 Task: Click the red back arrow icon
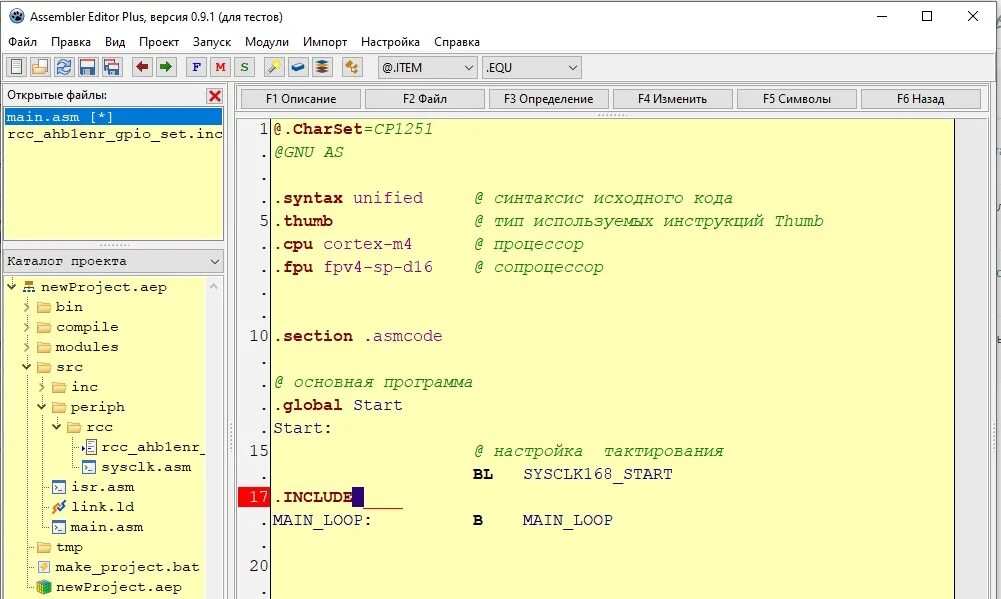tap(142, 67)
